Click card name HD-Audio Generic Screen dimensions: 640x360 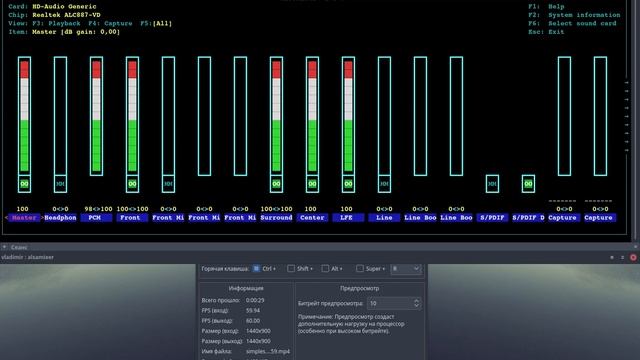(x=64, y=7)
